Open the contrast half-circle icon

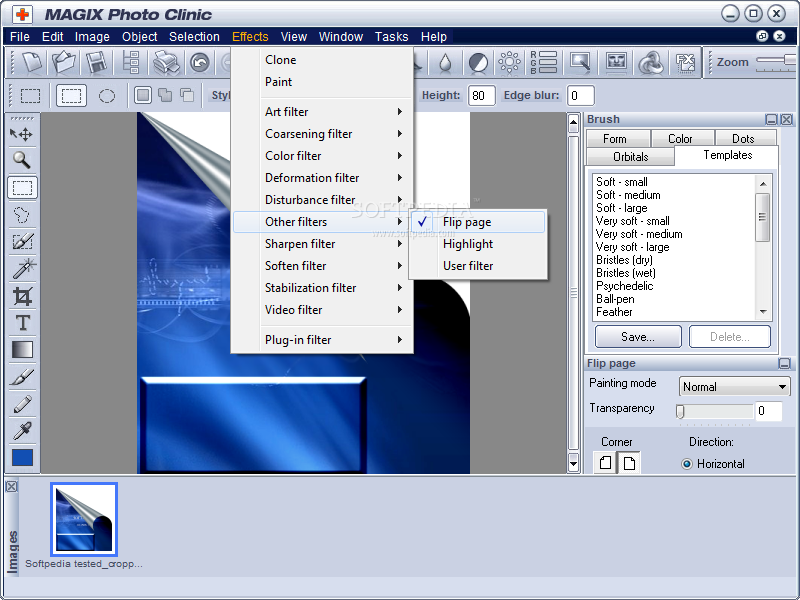point(478,63)
